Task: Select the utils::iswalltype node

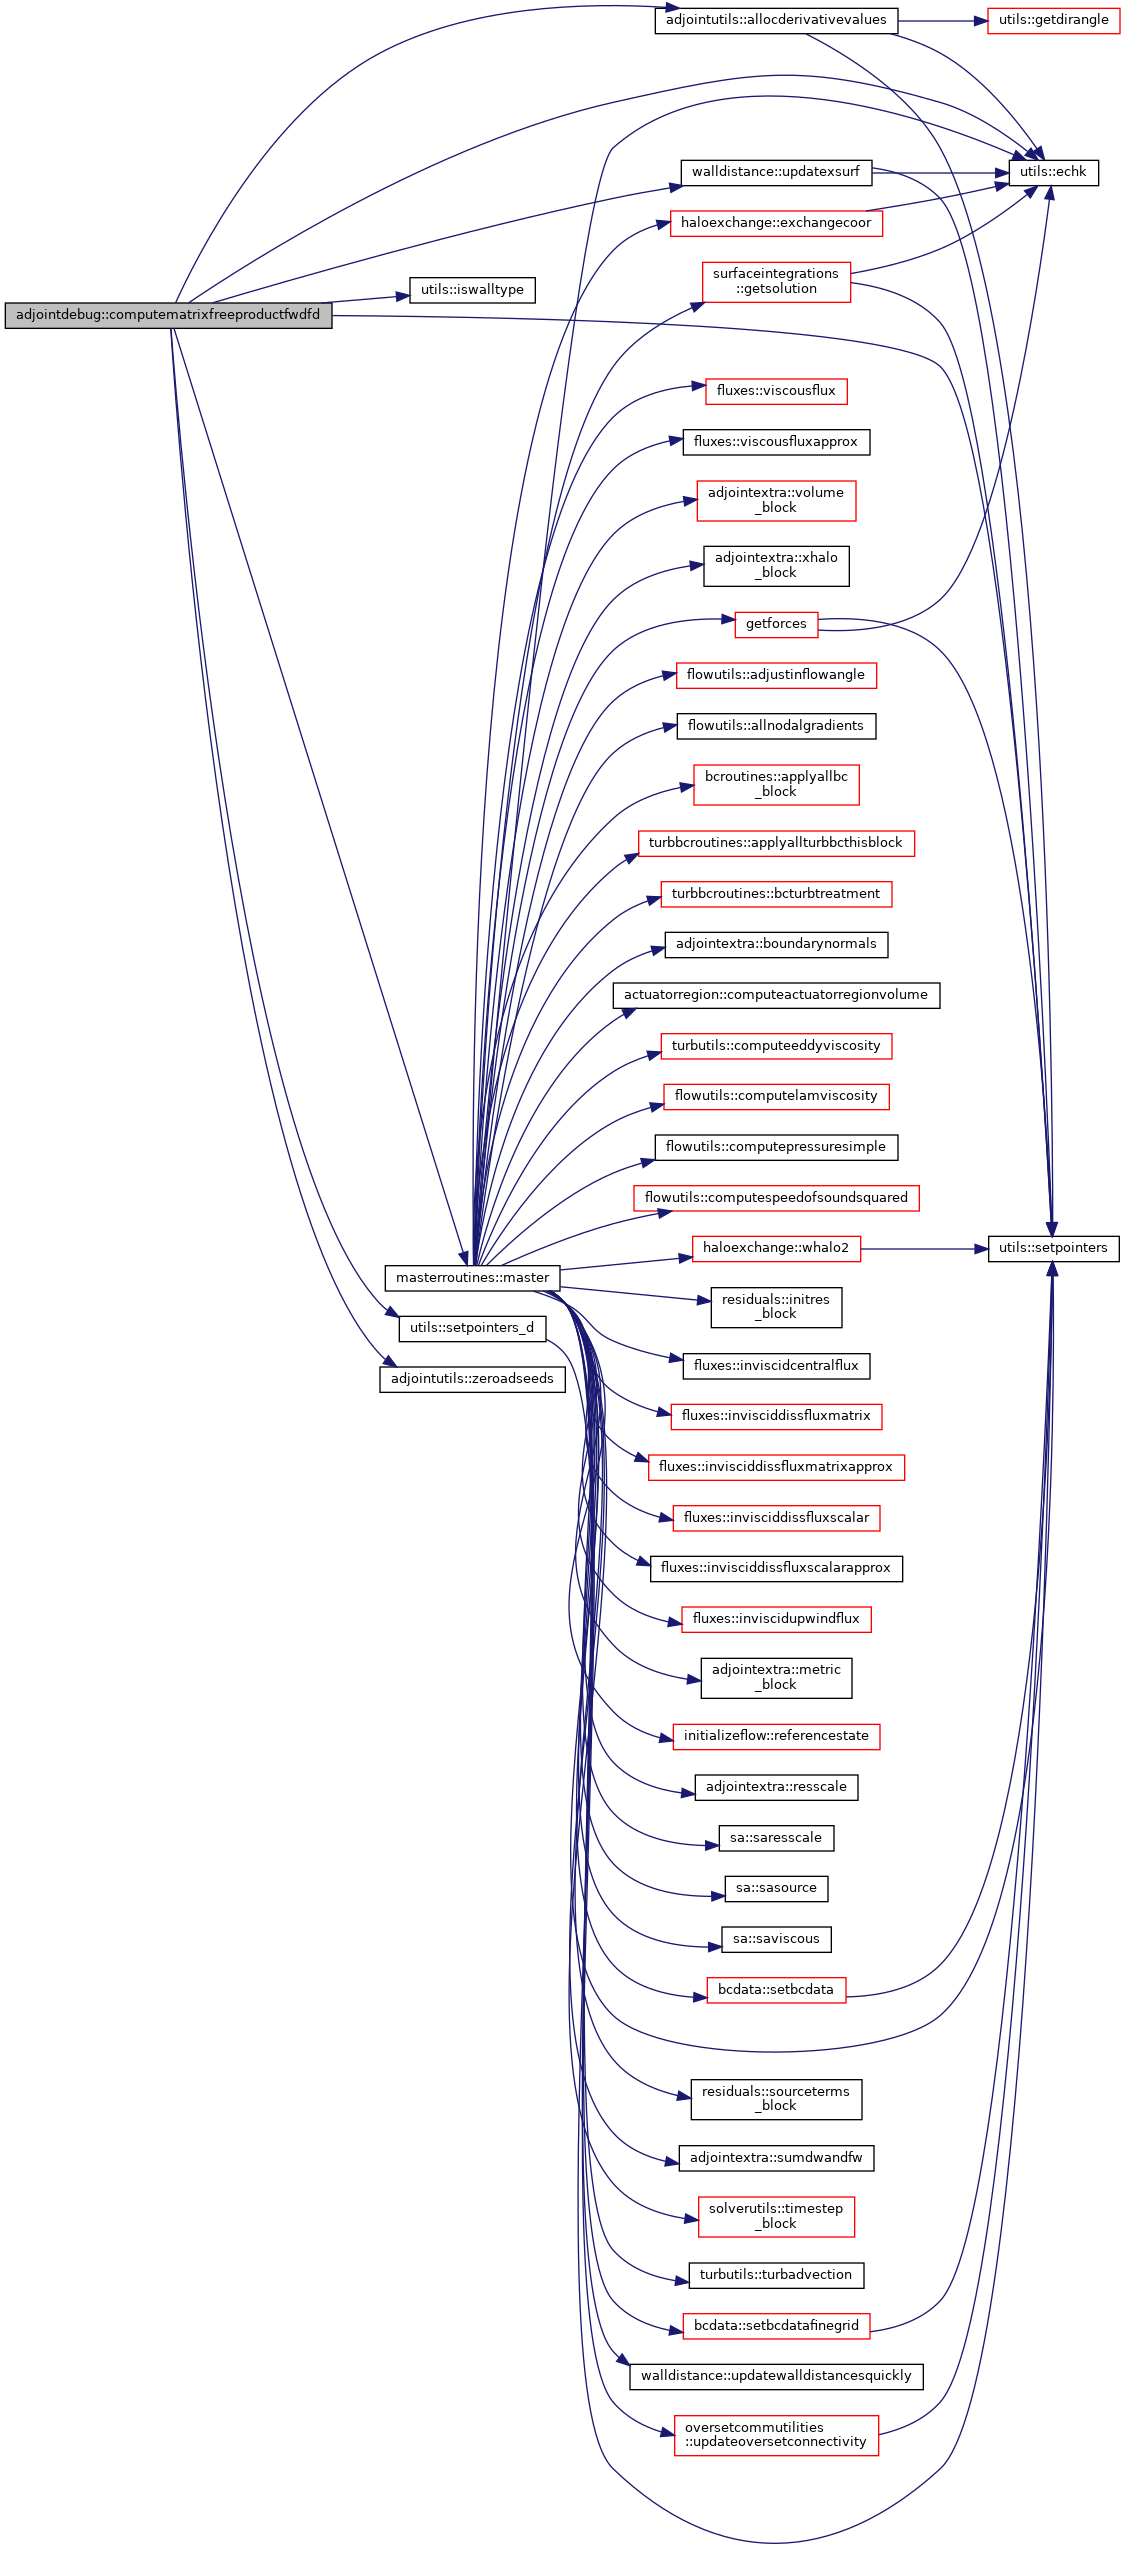Action: tap(472, 290)
